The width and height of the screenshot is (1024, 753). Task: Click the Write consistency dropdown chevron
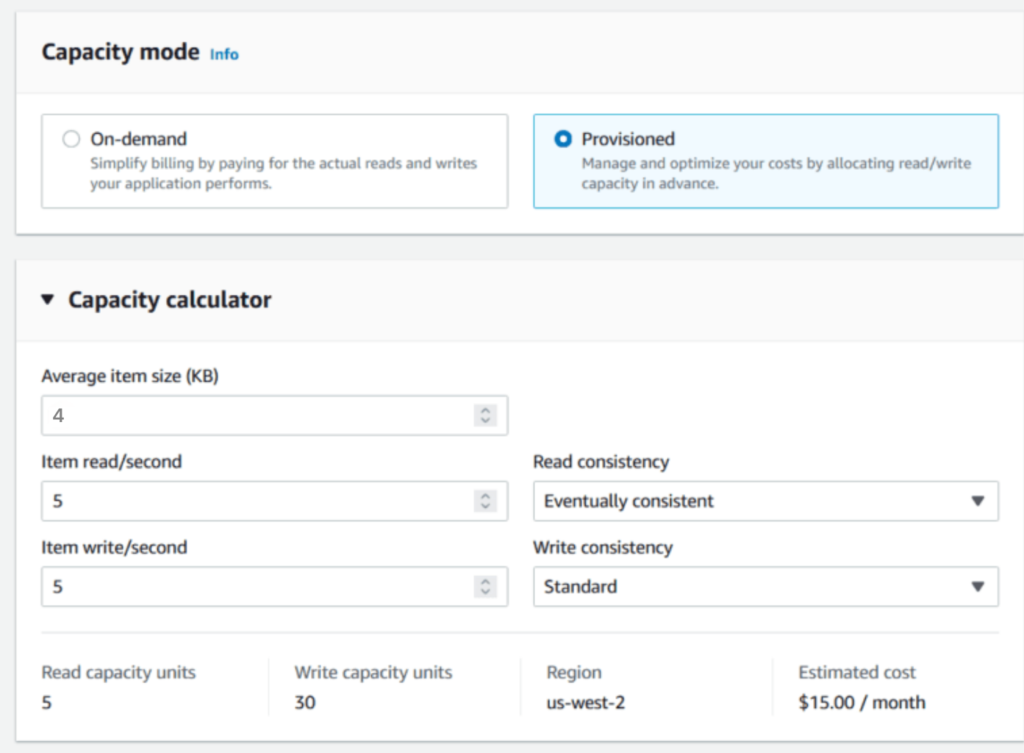(x=977, y=586)
